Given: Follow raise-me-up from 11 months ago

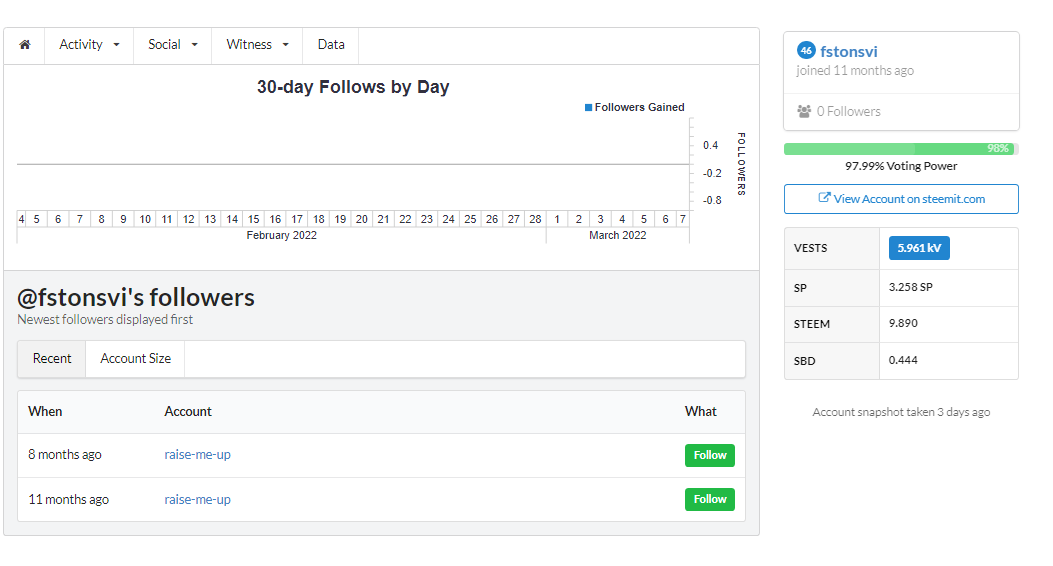Looking at the screenshot, I should (710, 500).
